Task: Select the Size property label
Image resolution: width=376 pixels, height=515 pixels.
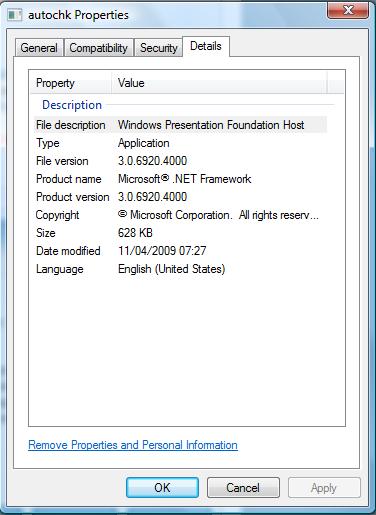Action: click(46, 233)
